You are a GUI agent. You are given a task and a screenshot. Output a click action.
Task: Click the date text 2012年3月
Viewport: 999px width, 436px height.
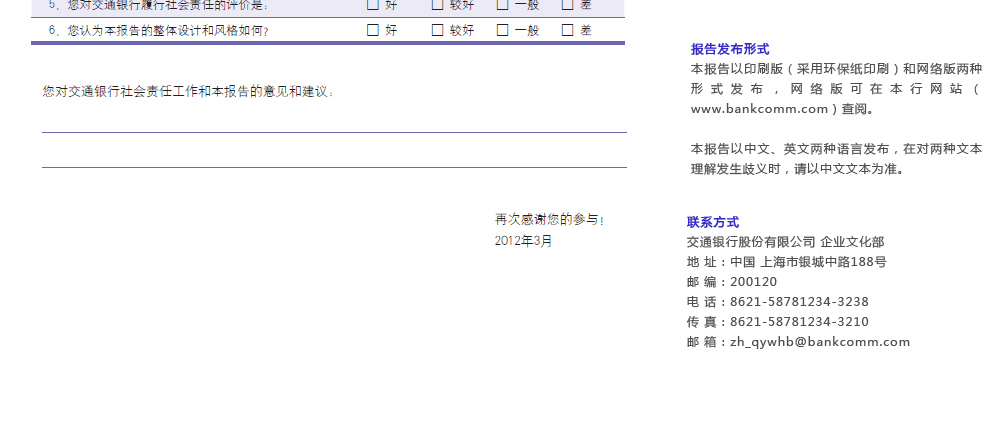coord(523,241)
